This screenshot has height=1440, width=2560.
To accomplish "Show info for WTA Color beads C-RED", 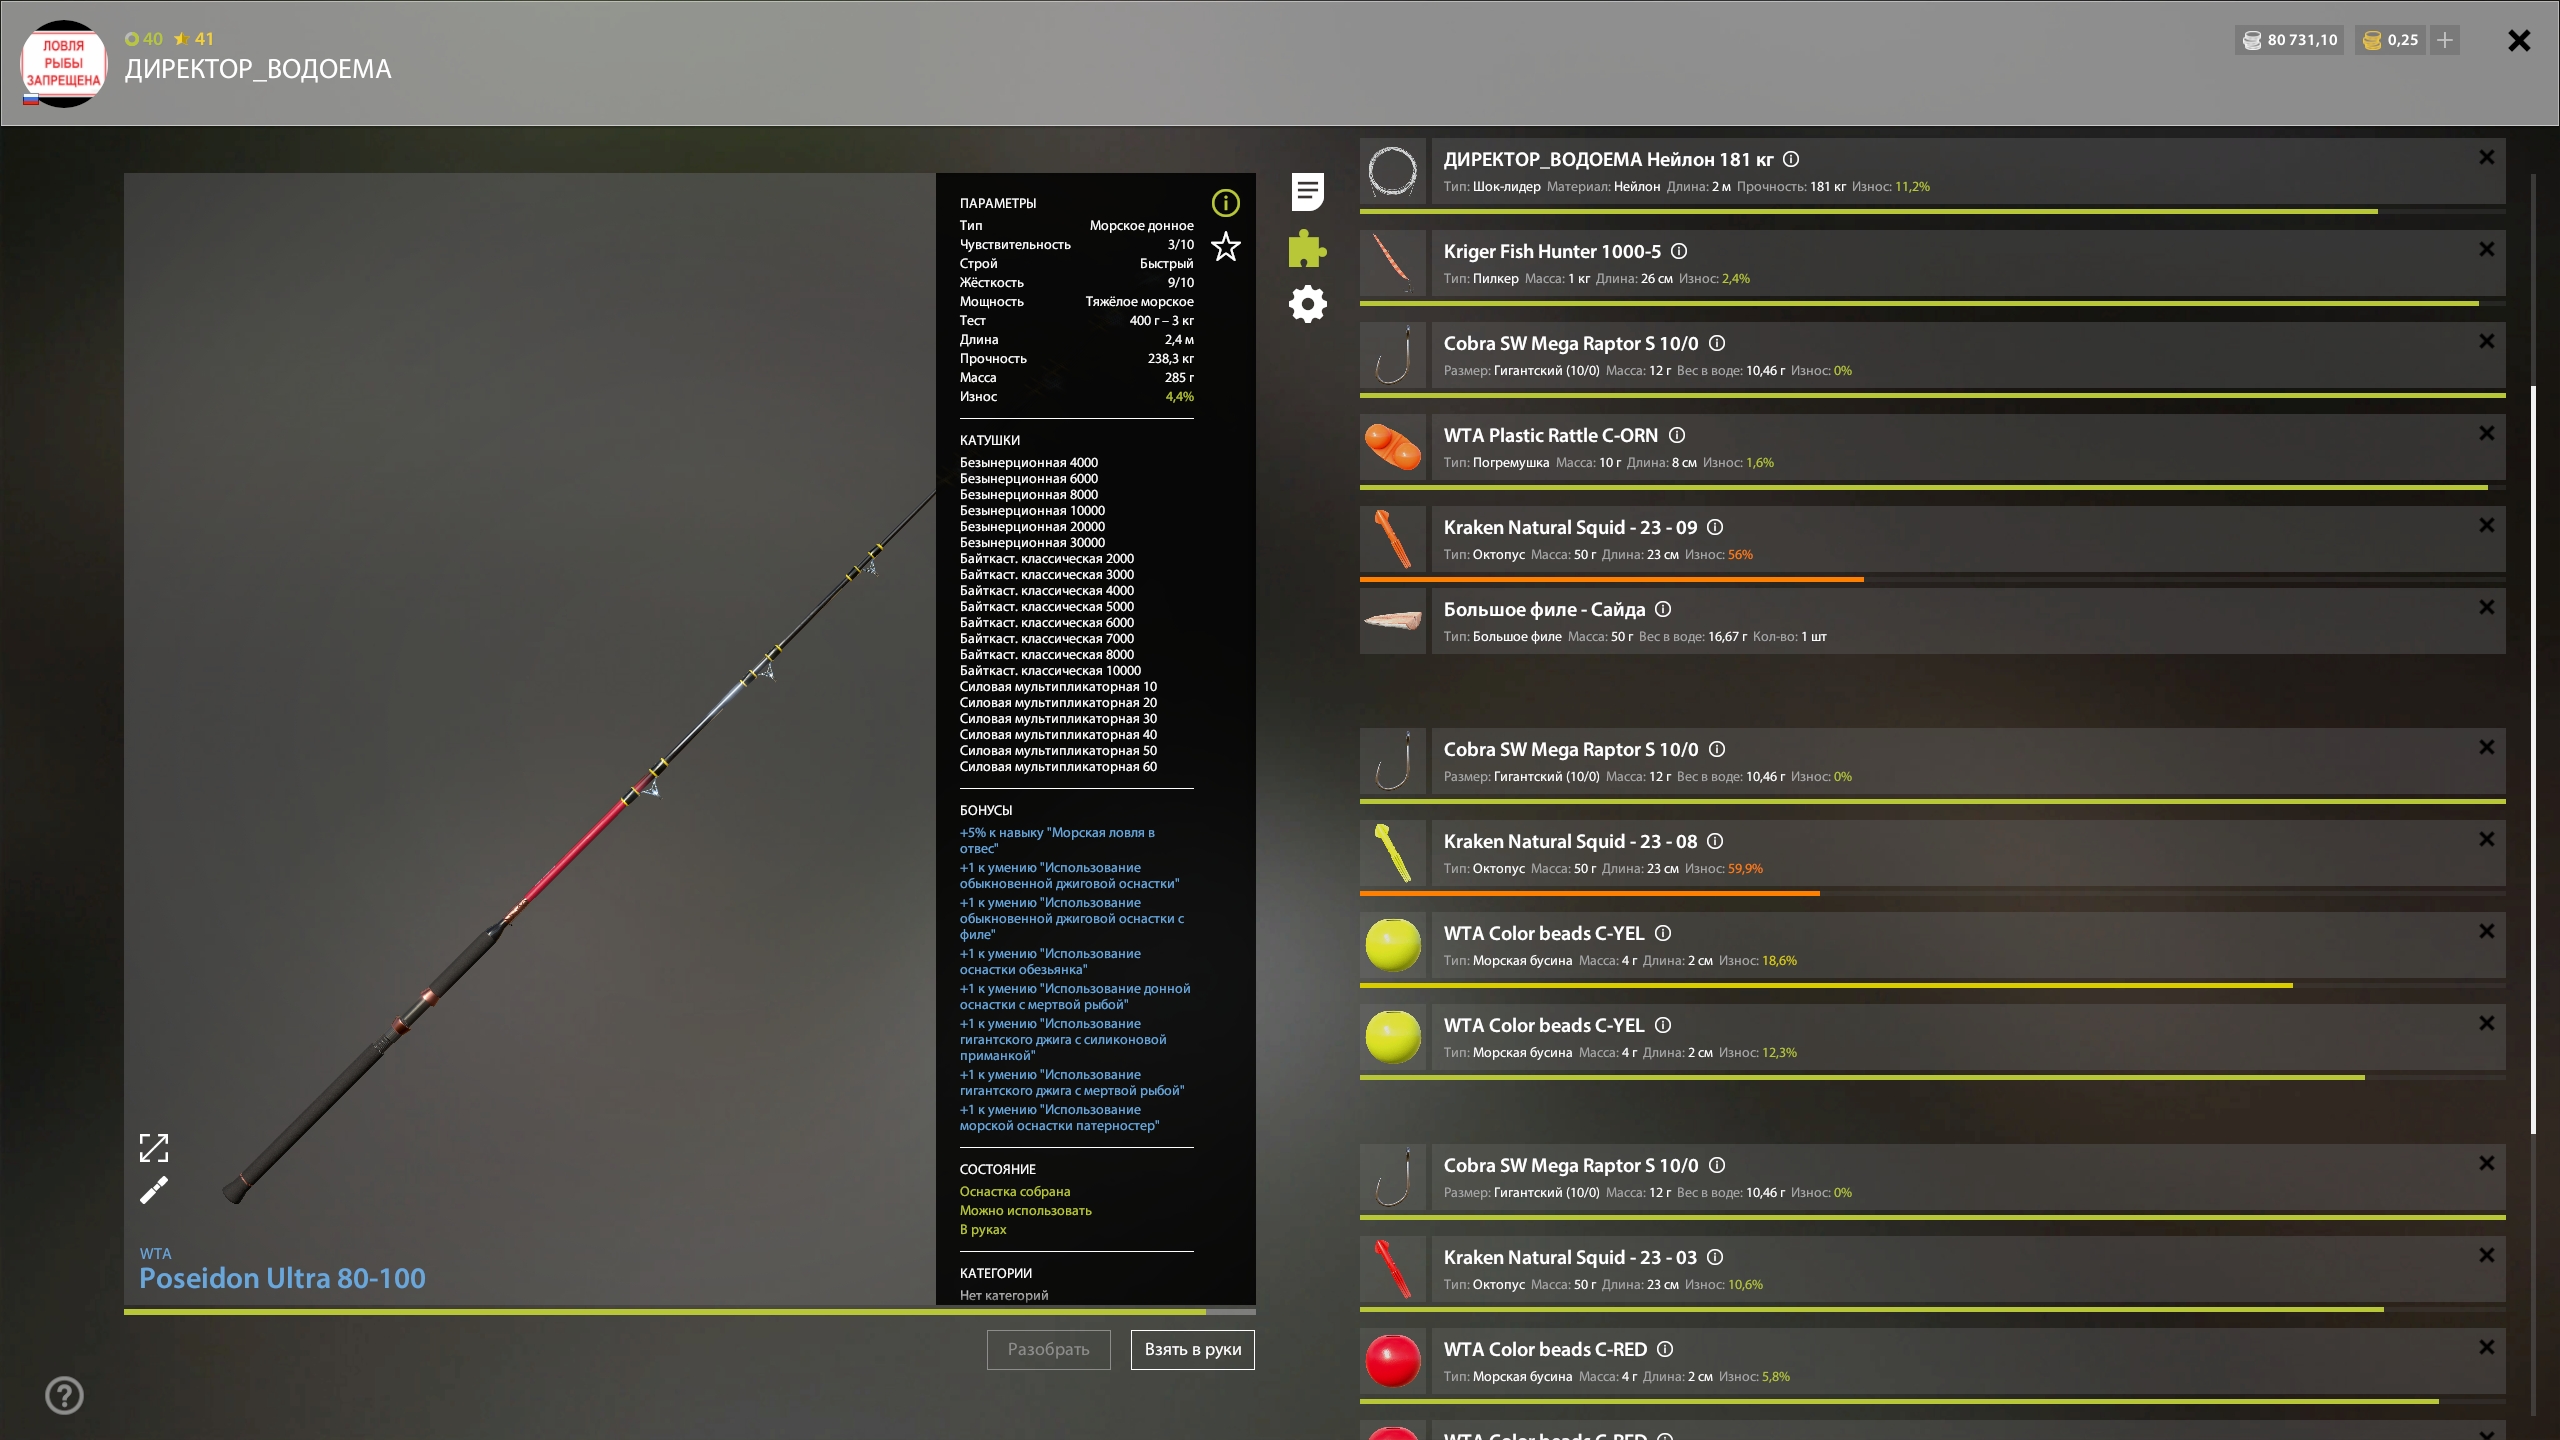I will (1665, 1349).
